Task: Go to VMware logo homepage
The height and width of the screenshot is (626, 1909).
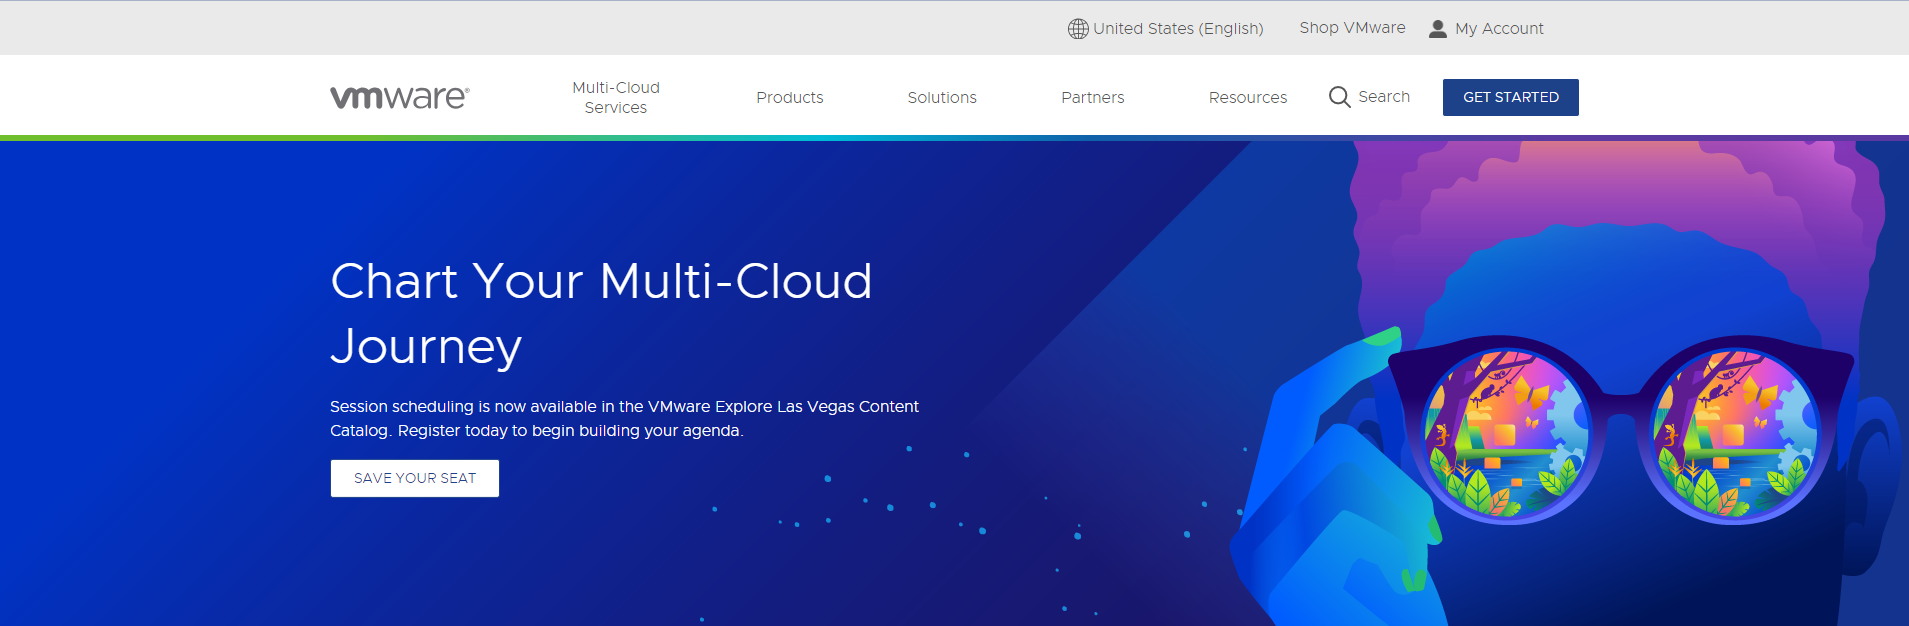Action: 400,97
